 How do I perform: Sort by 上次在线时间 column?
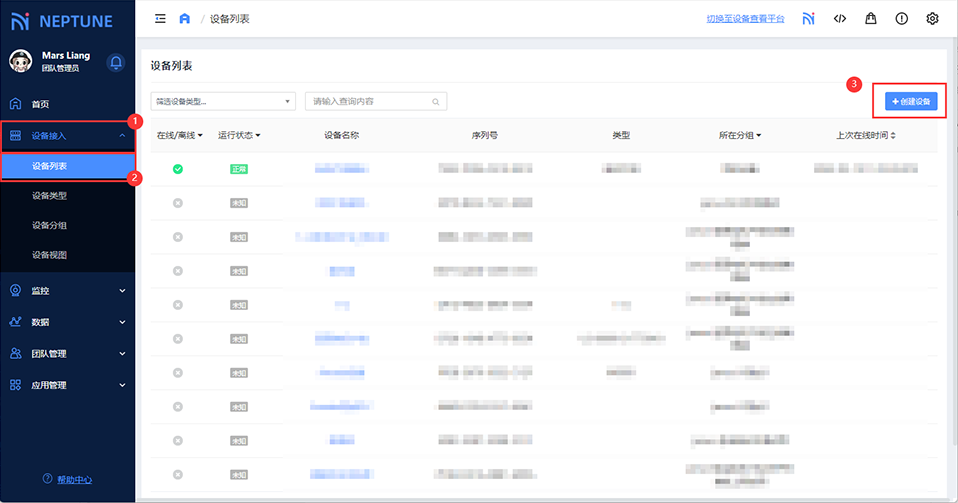click(x=866, y=135)
